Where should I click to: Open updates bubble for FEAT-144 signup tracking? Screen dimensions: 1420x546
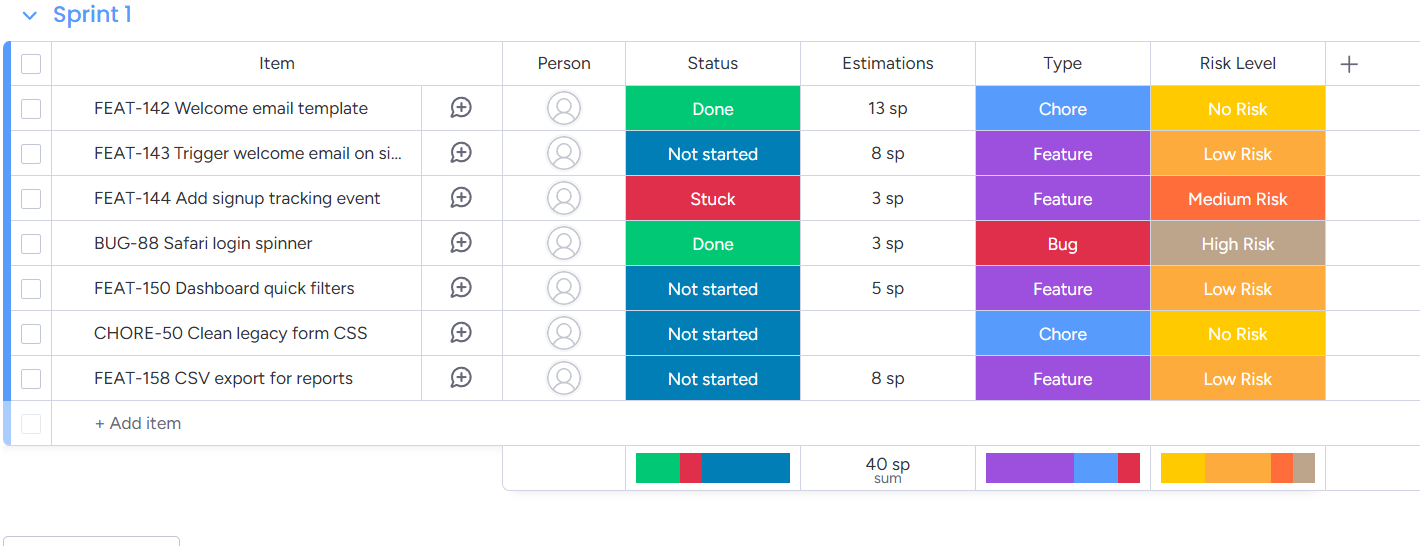(461, 198)
